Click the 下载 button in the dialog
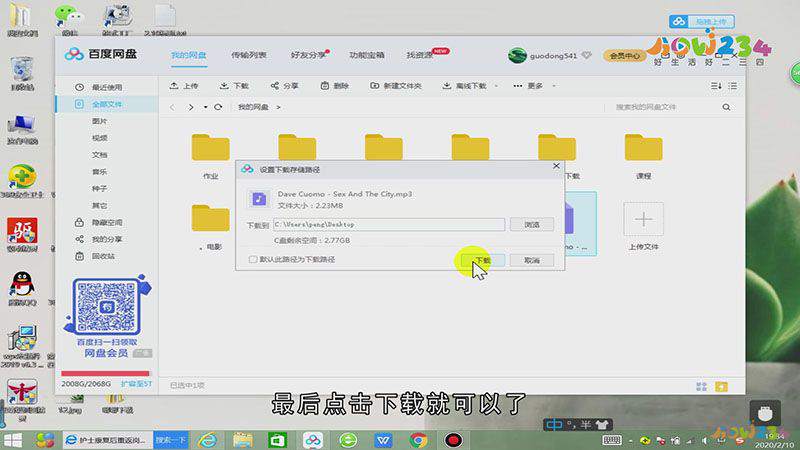The image size is (800, 450). click(x=482, y=260)
